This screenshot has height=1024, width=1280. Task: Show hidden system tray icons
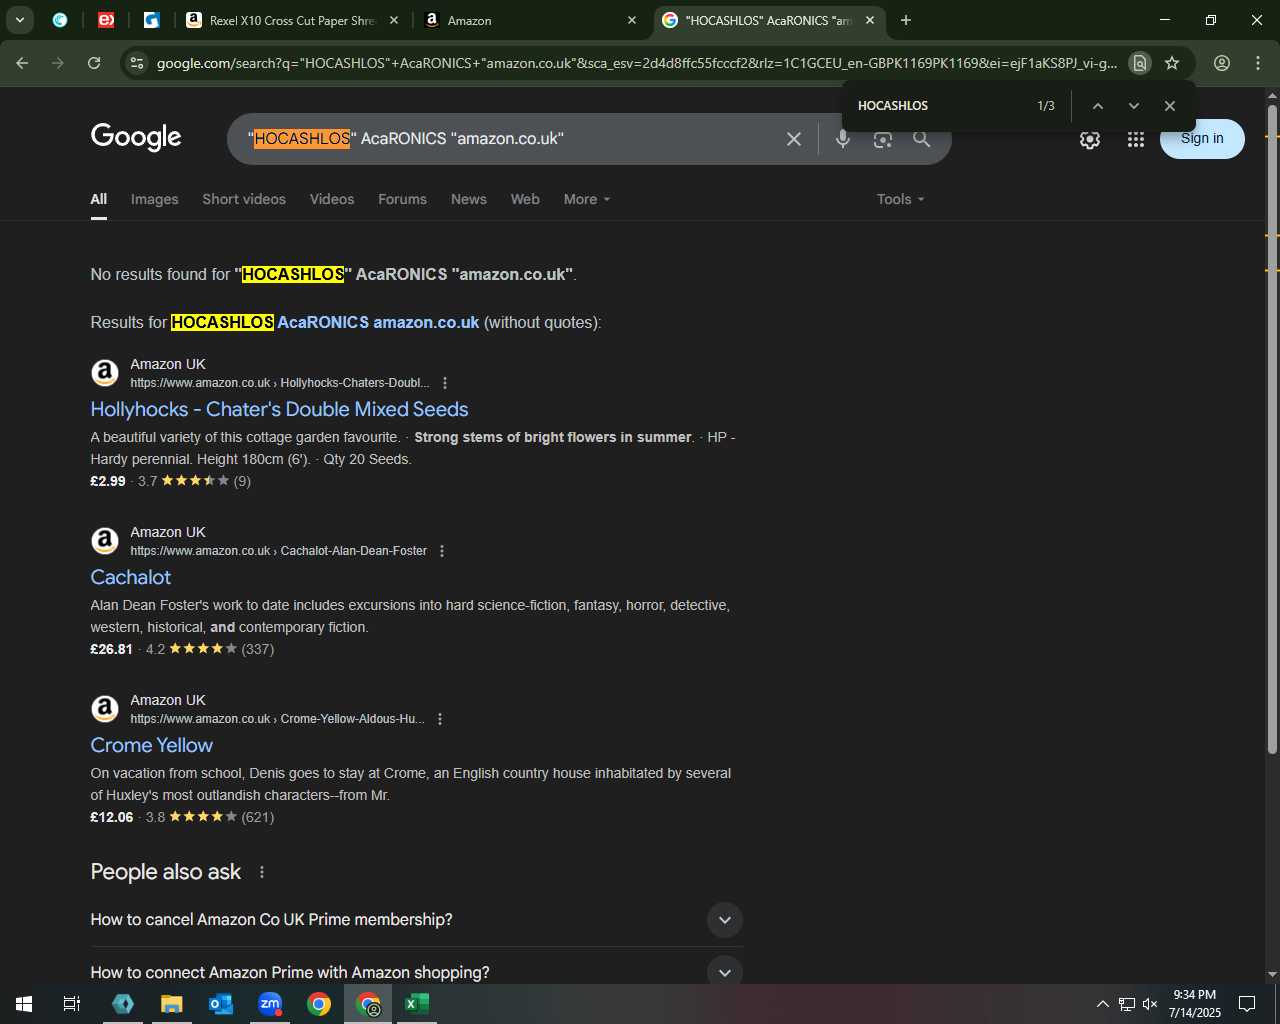coord(1102,1004)
